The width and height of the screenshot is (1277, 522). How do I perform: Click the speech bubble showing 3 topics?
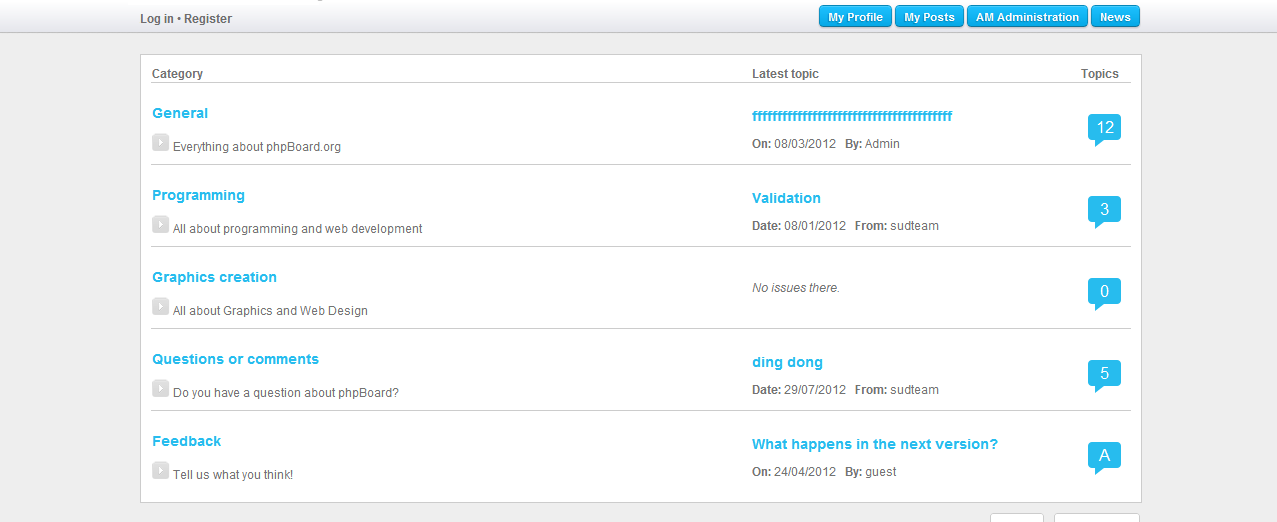point(1104,210)
